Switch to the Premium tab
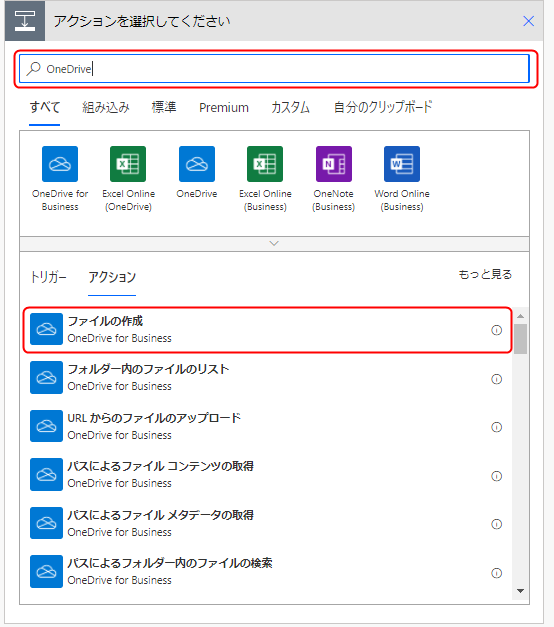 click(224, 108)
